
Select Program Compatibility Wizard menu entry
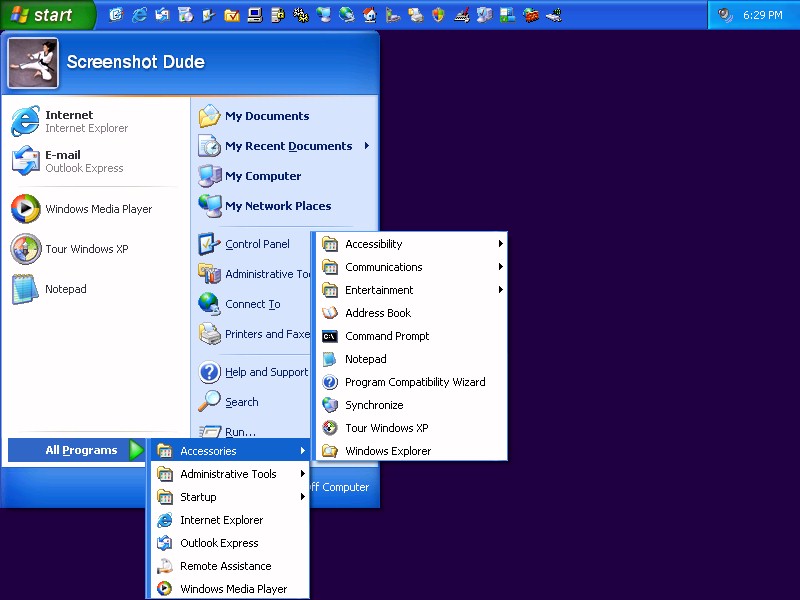click(414, 382)
